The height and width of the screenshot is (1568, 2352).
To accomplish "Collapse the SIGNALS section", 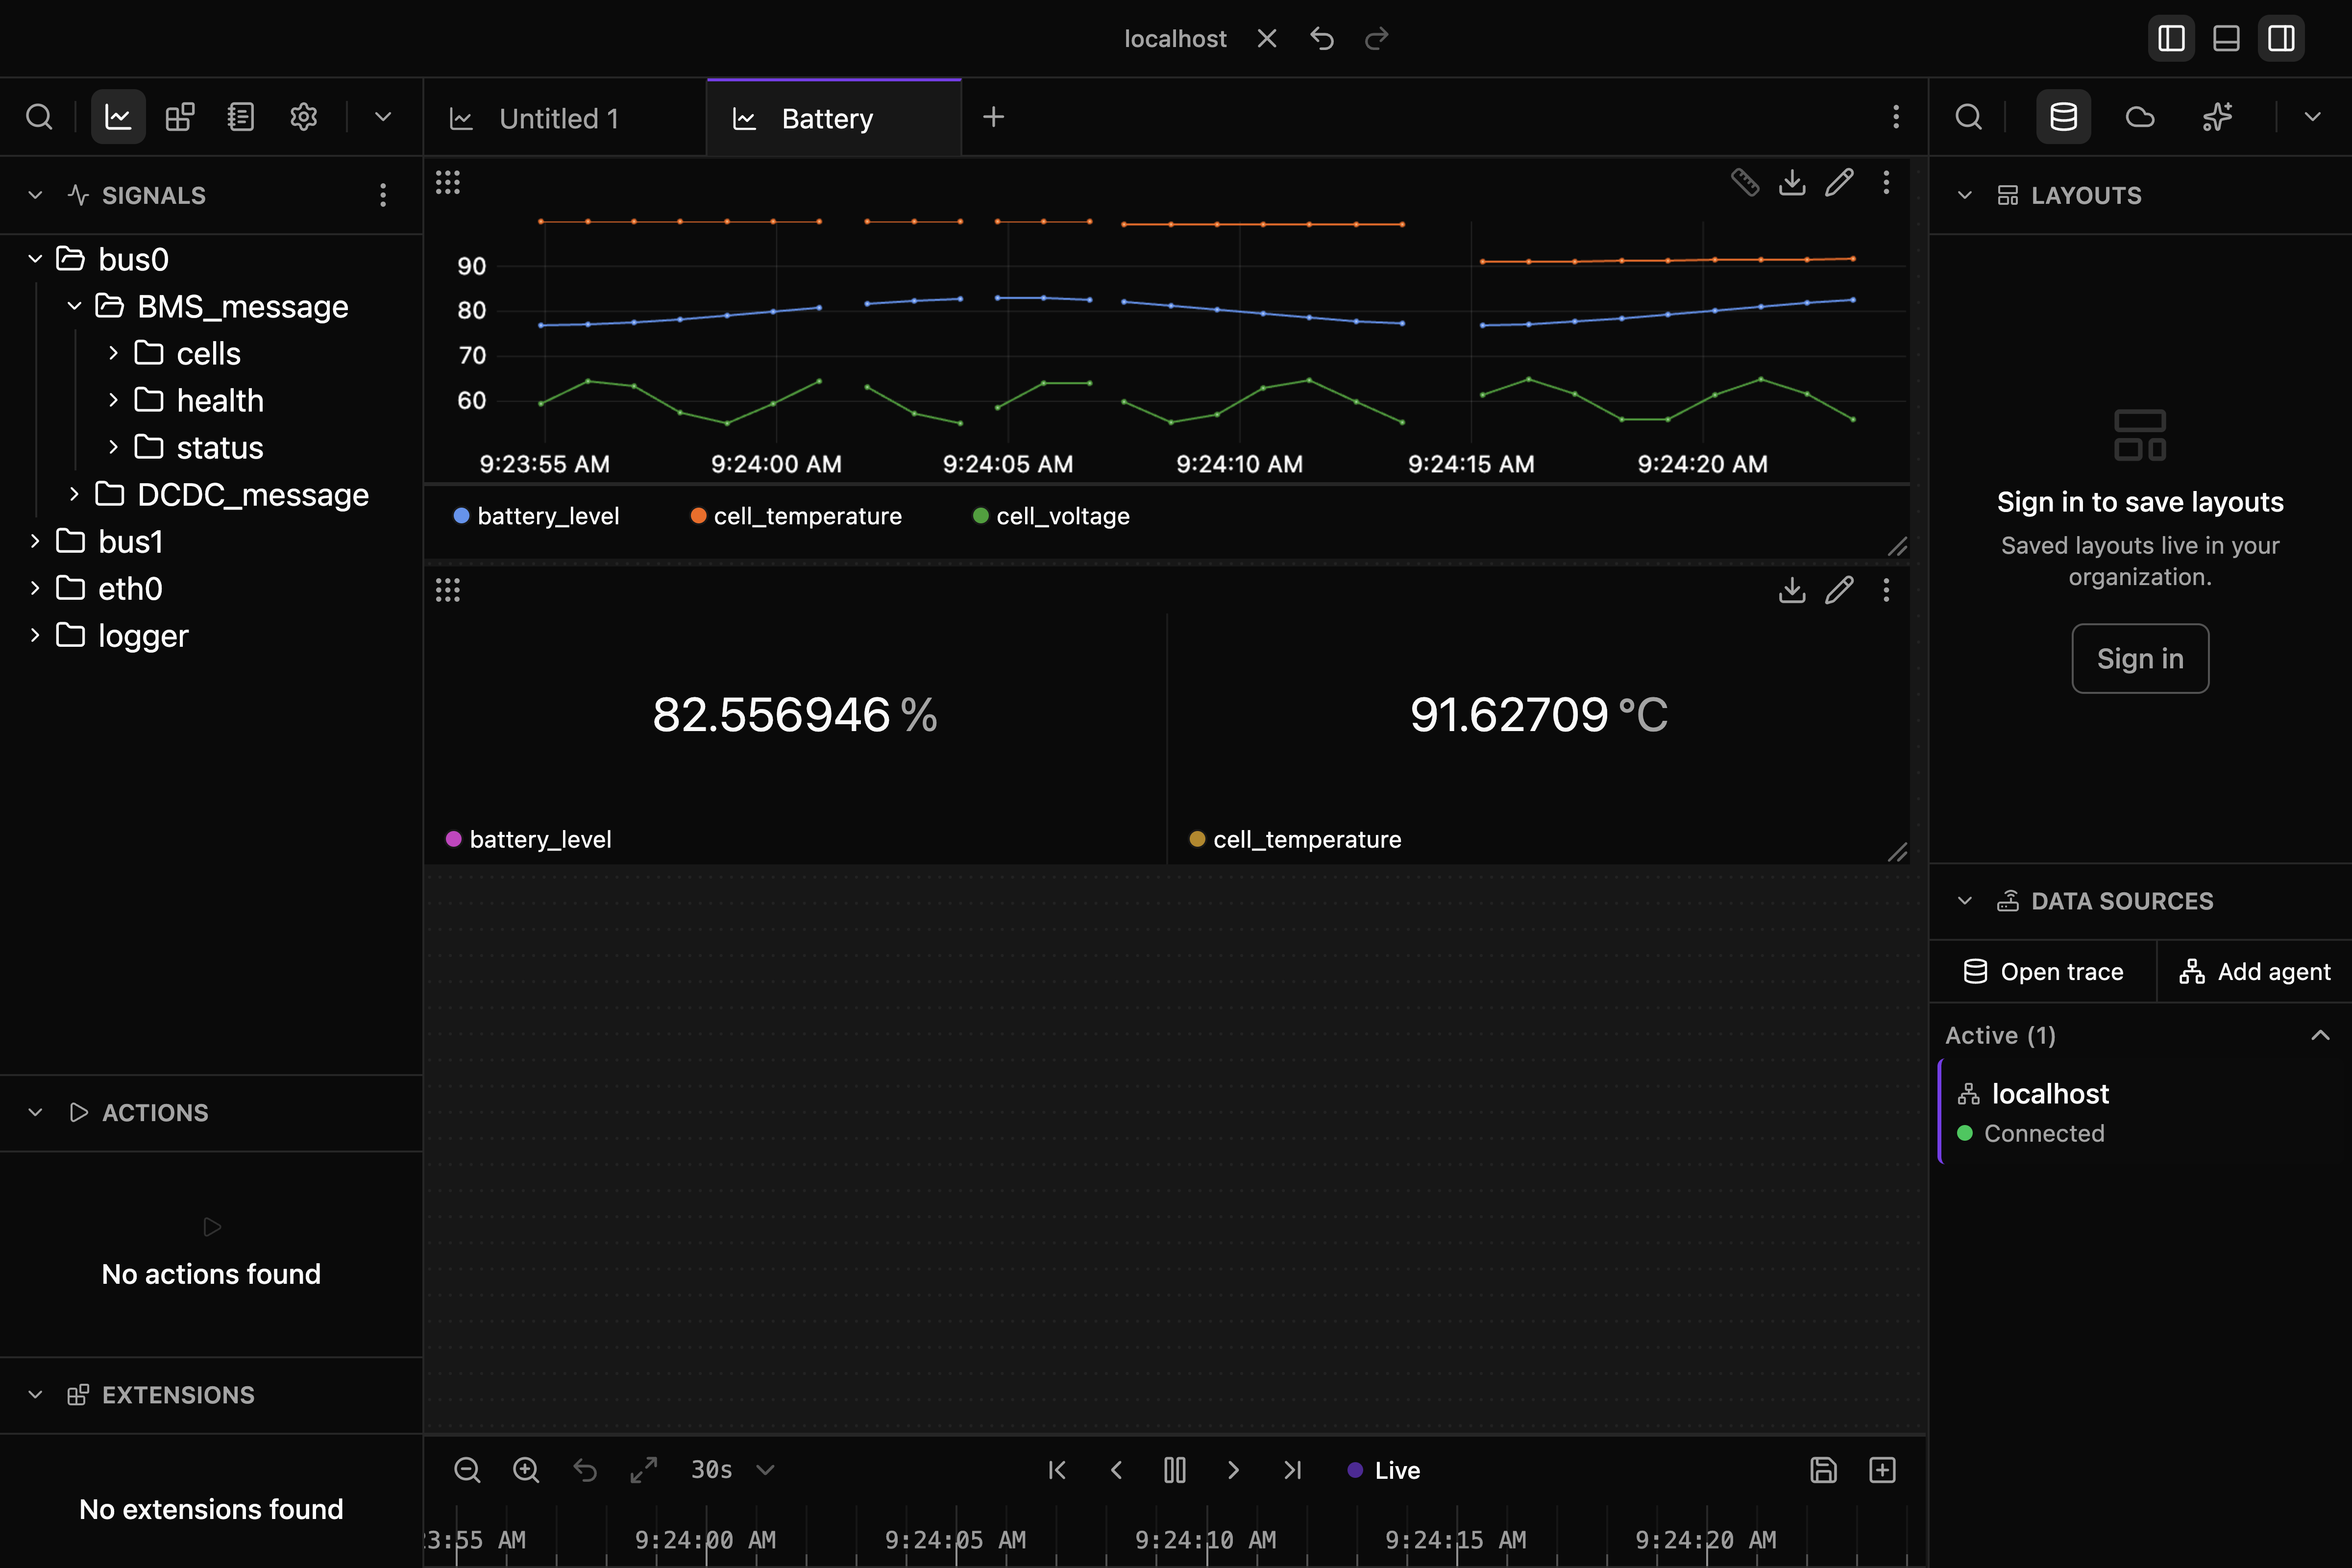I will tap(36, 195).
